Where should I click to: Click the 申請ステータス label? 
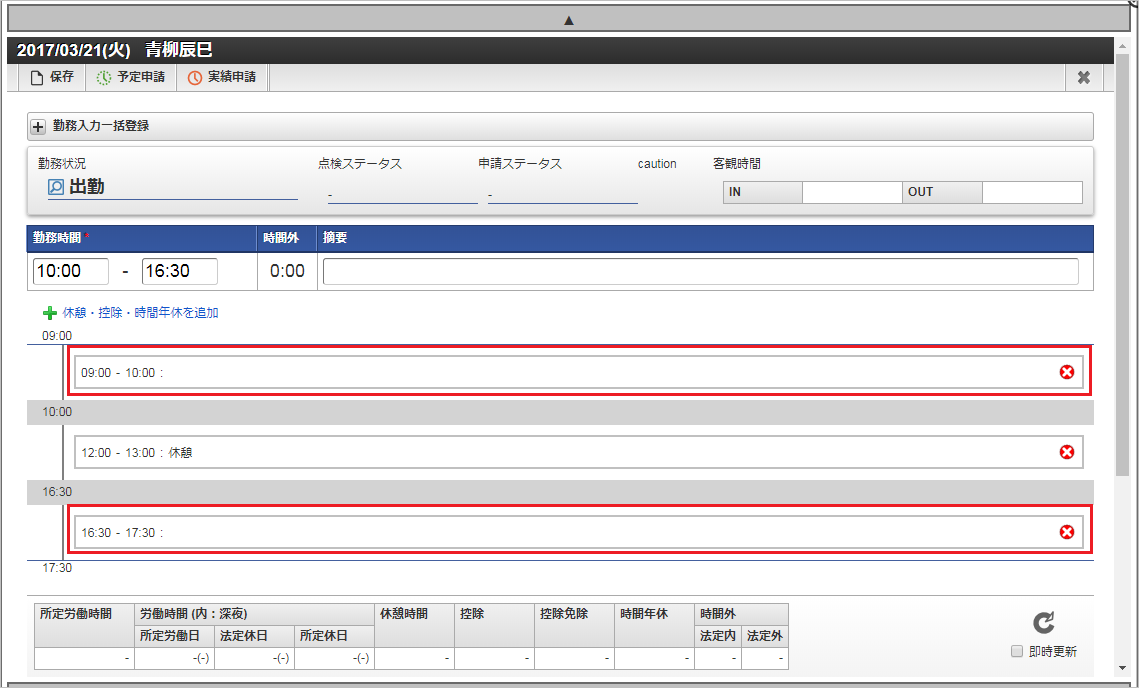coord(520,164)
